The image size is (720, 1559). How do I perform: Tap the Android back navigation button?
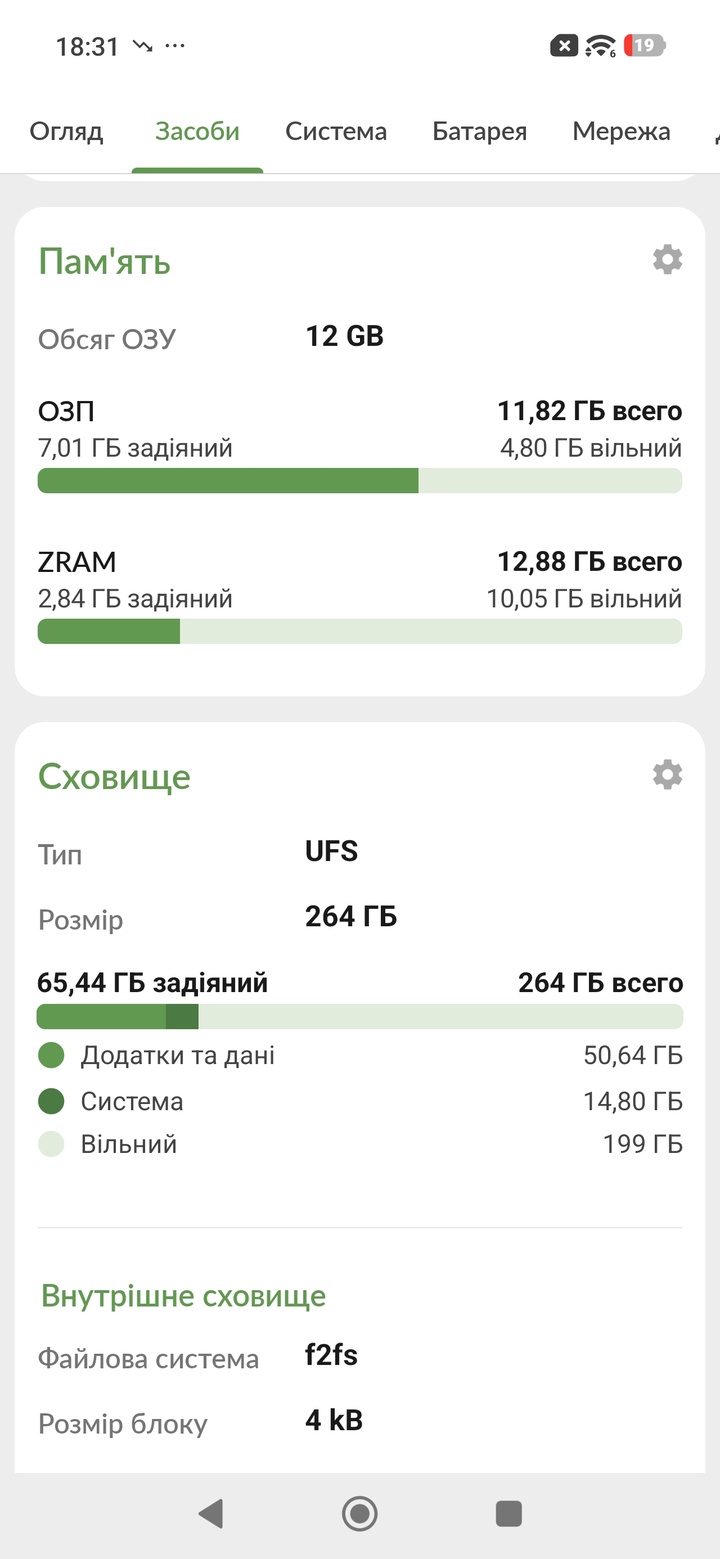210,1514
